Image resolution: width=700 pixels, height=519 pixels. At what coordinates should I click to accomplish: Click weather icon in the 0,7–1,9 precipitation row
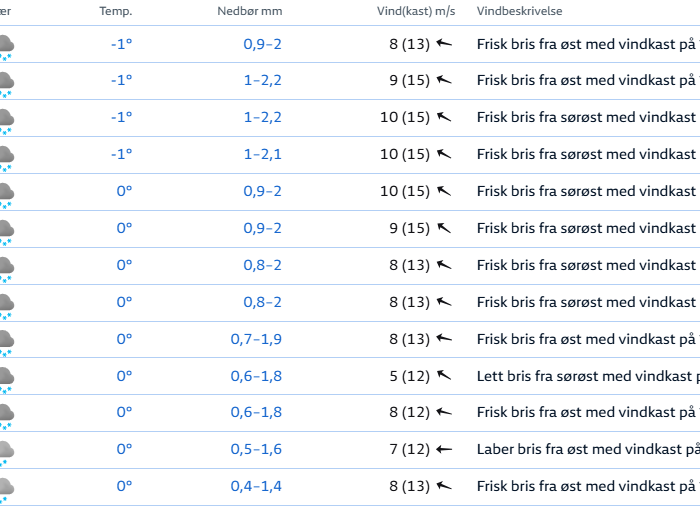click(x=5, y=341)
